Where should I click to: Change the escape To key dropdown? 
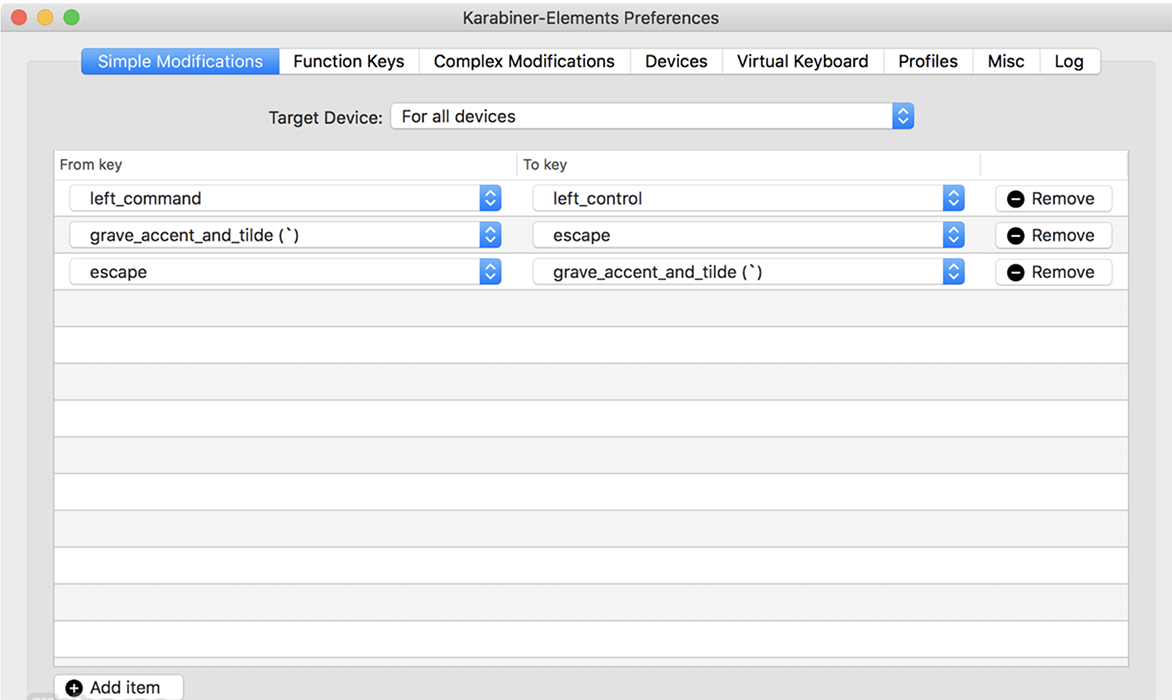pyautogui.click(x=748, y=235)
